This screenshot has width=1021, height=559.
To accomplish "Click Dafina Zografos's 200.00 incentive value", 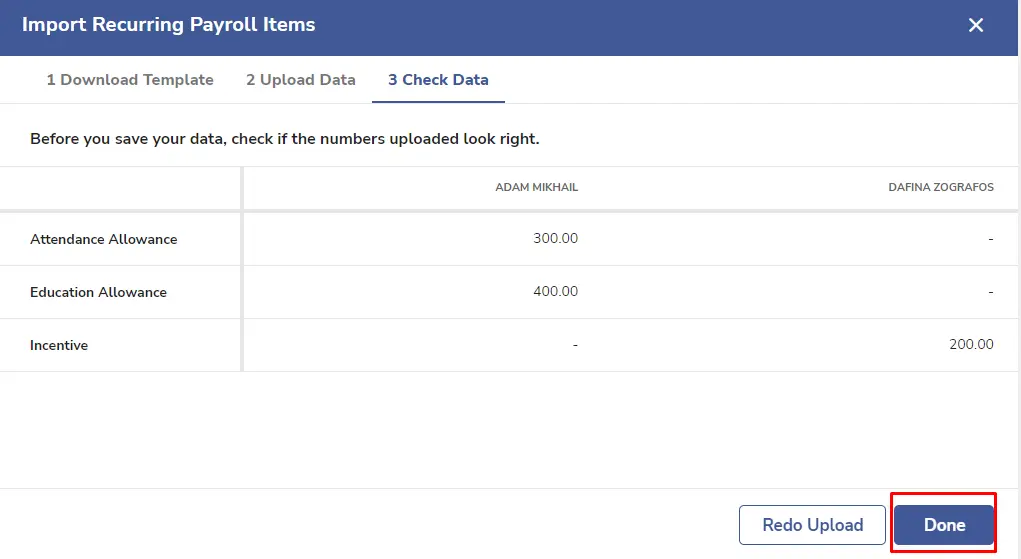I will pyautogui.click(x=971, y=344).
